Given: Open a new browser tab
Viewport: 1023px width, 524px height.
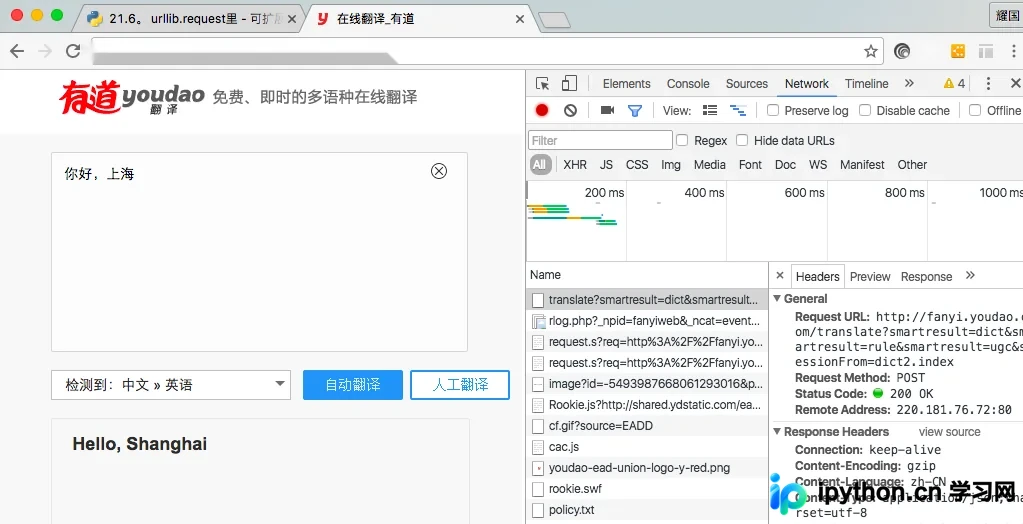Looking at the screenshot, I should pyautogui.click(x=554, y=20).
